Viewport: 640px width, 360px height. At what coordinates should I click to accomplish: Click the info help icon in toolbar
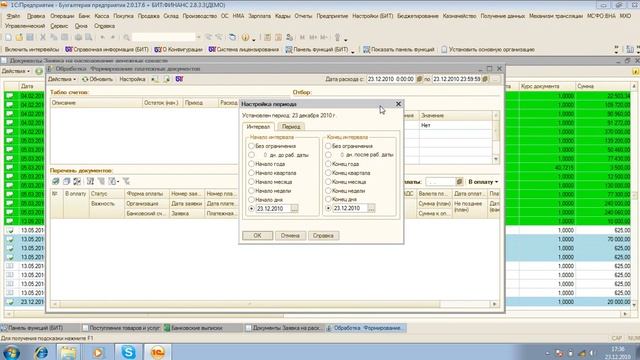click(245, 38)
